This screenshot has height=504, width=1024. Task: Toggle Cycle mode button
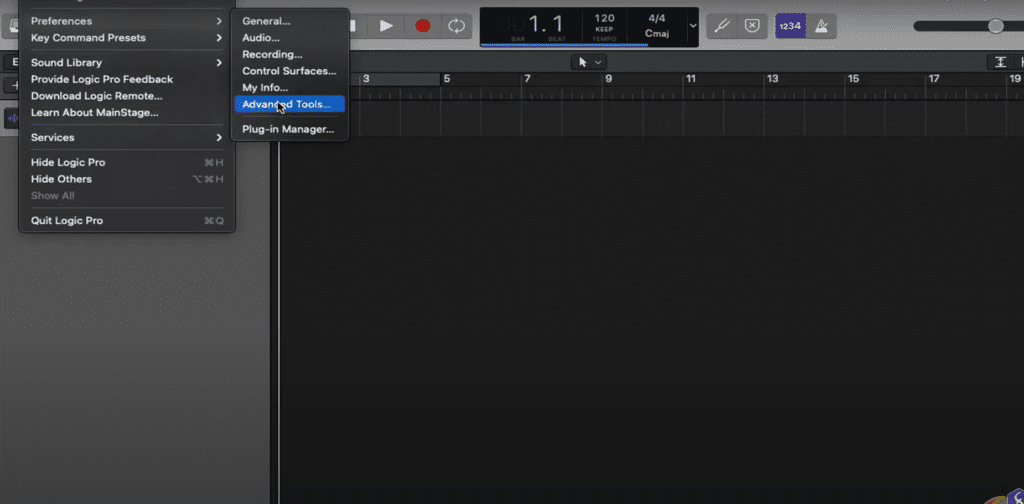(x=456, y=25)
